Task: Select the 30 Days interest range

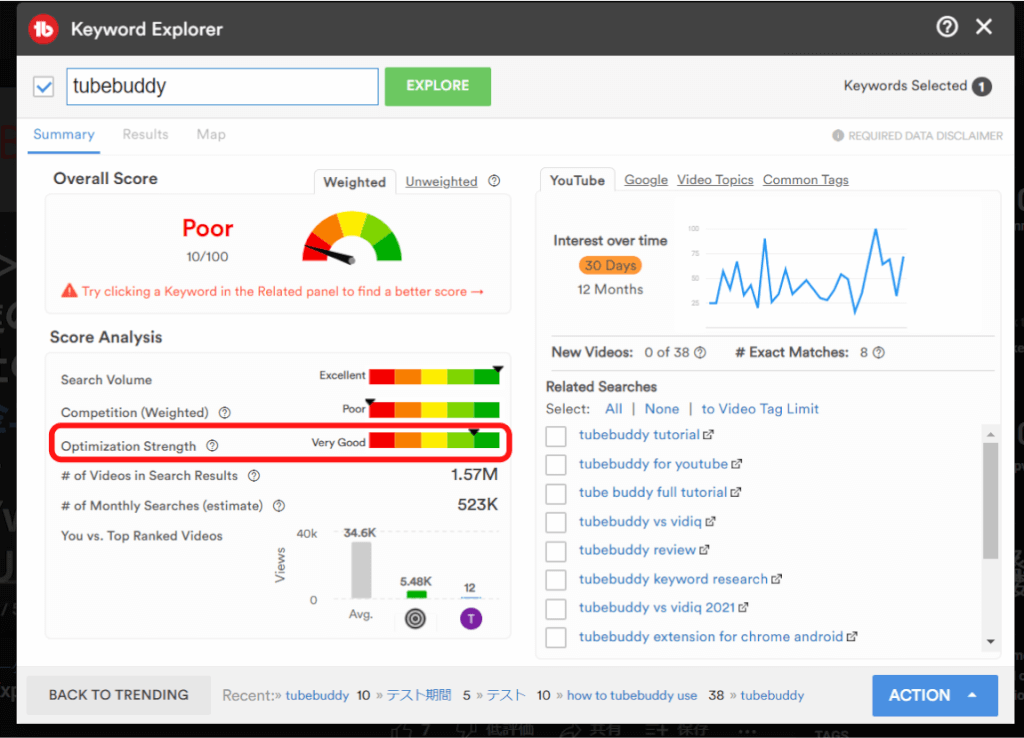Action: point(610,265)
